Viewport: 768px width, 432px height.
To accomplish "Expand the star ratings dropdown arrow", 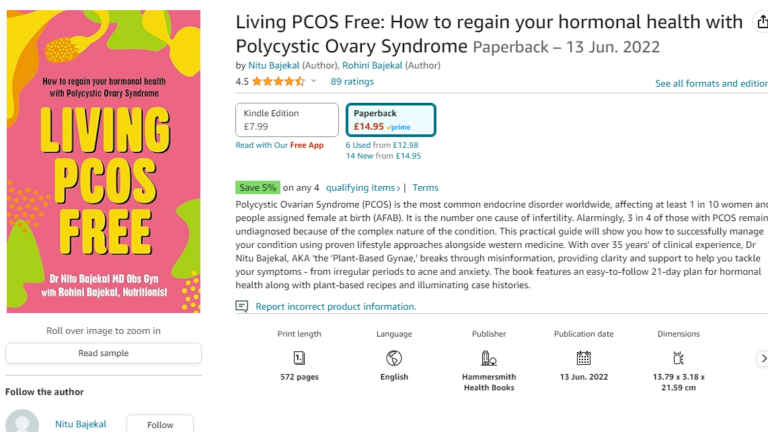I will pos(313,81).
